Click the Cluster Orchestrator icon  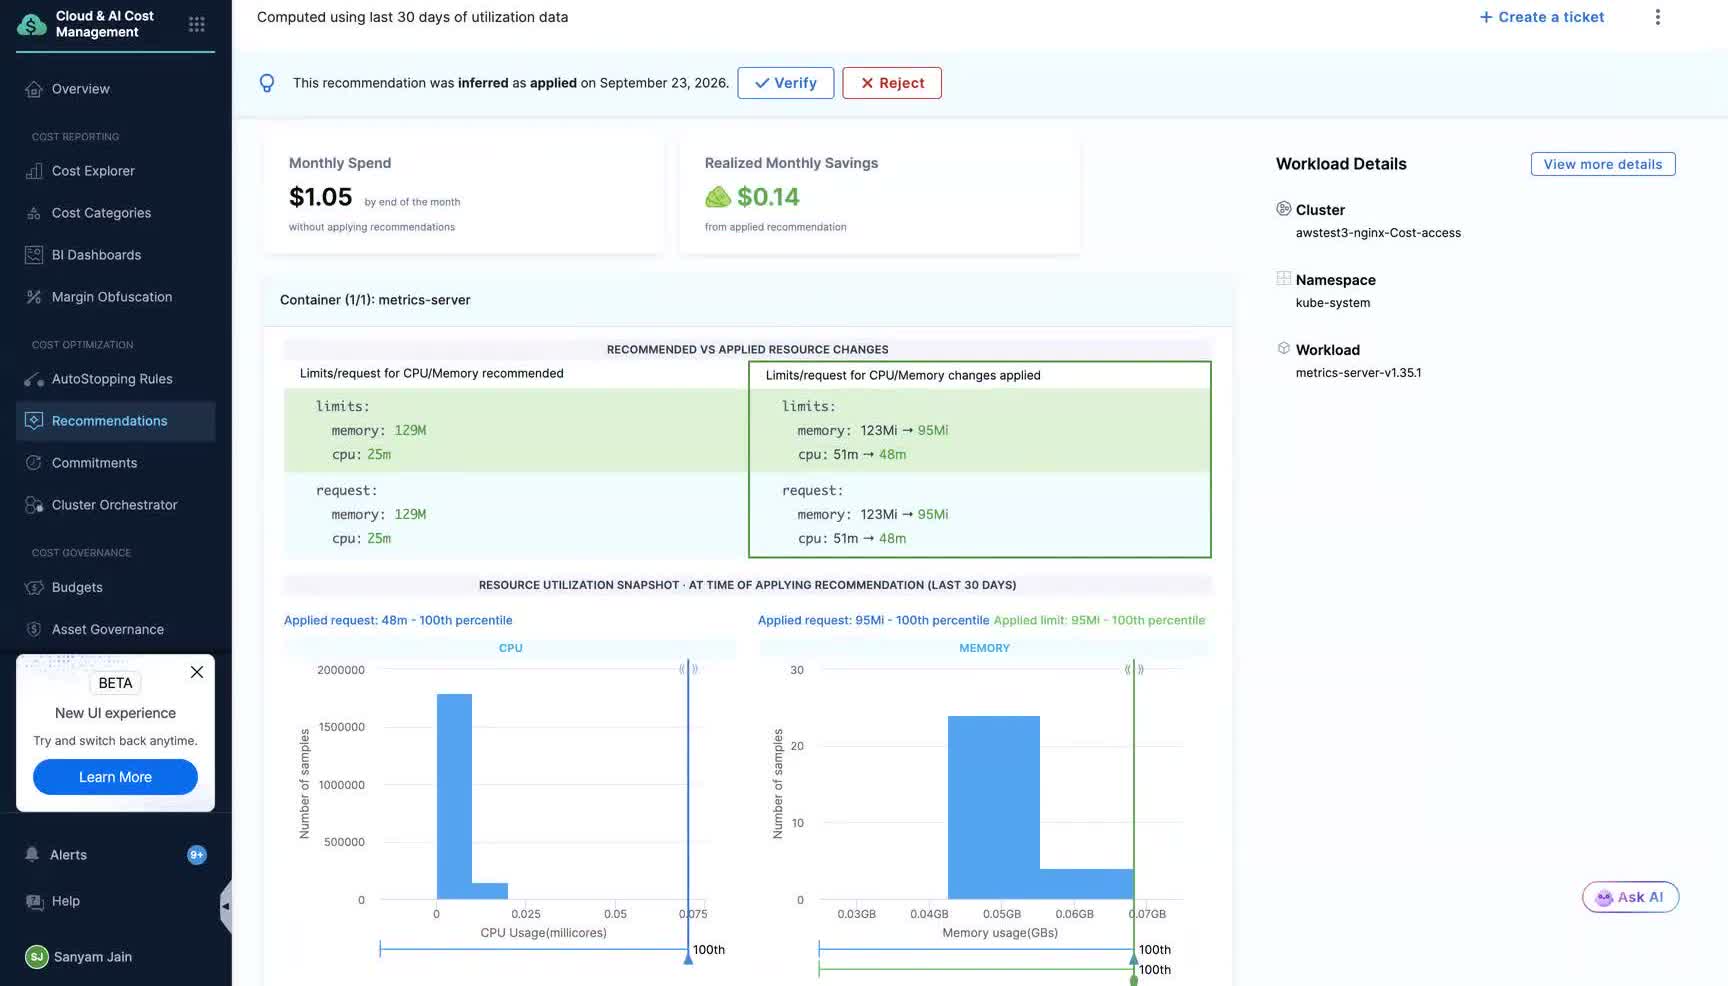[34, 505]
